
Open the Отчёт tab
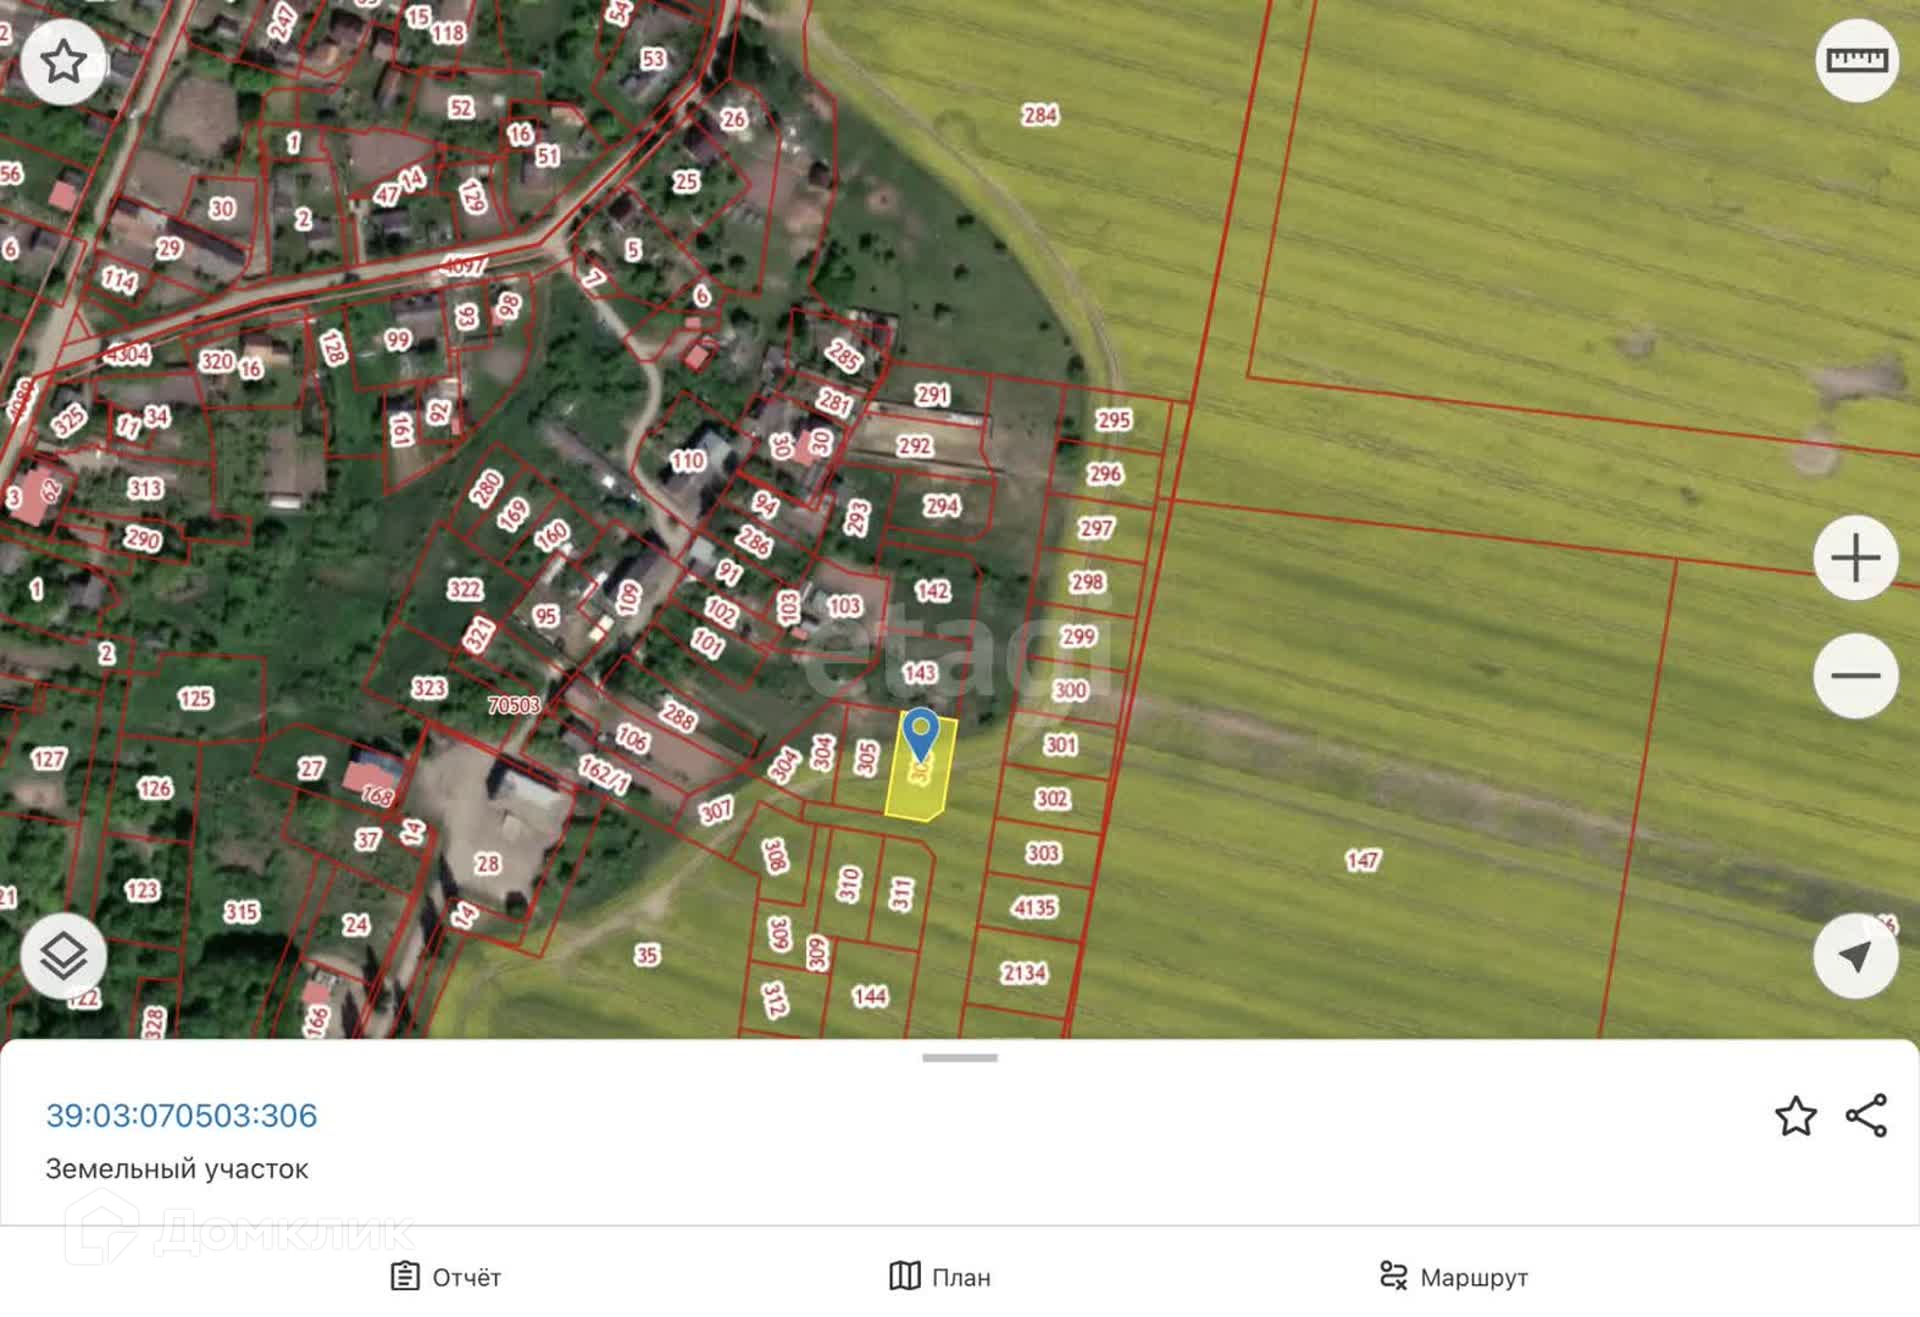point(446,1277)
